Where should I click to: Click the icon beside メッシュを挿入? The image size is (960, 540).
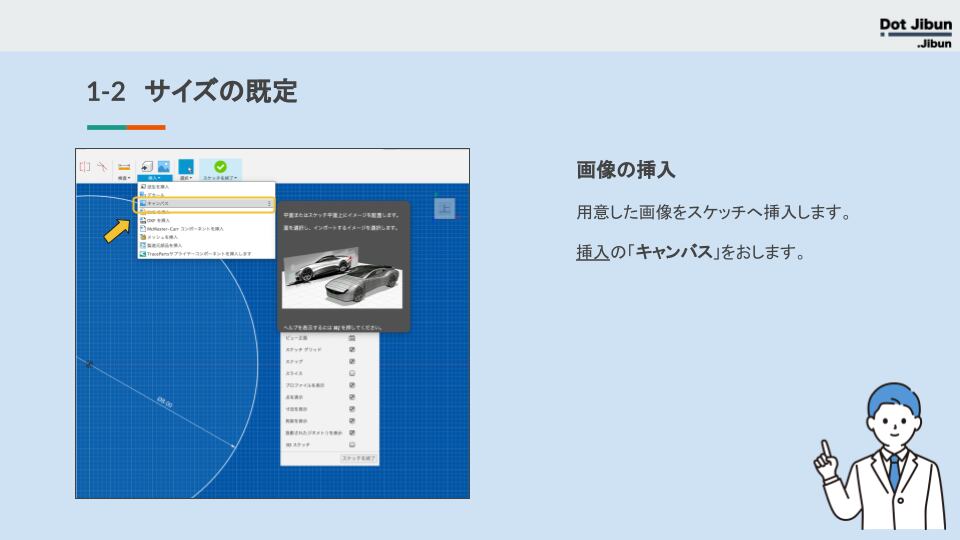click(143, 237)
